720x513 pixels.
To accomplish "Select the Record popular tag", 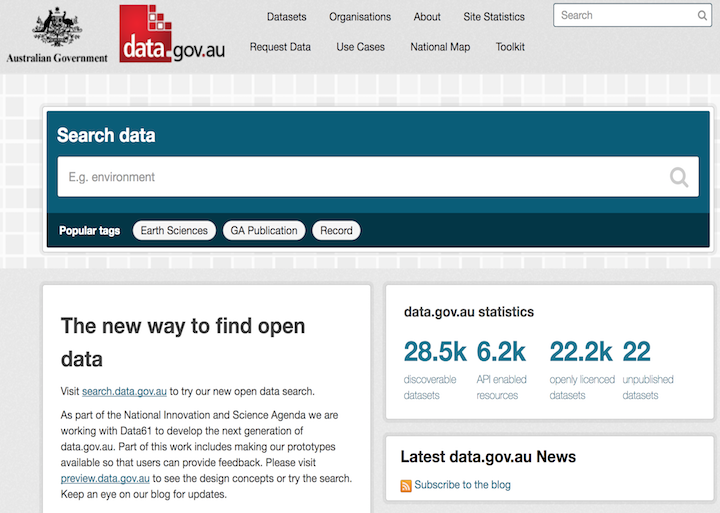I will 337,230.
